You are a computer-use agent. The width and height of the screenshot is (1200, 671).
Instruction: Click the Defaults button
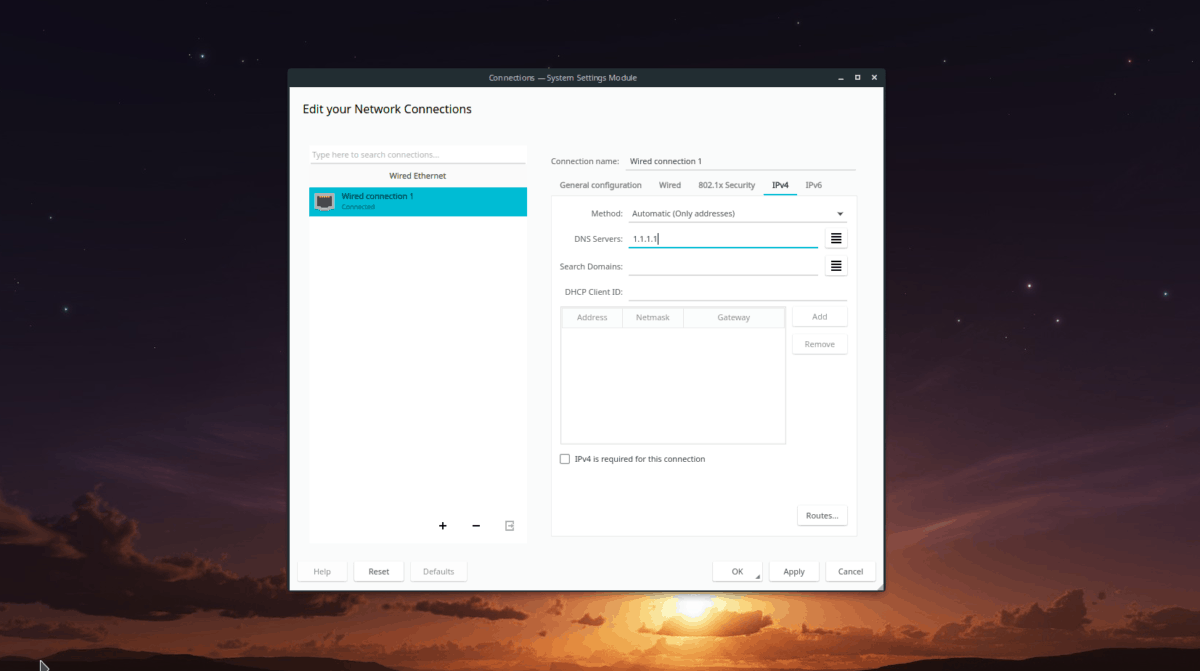(x=438, y=571)
